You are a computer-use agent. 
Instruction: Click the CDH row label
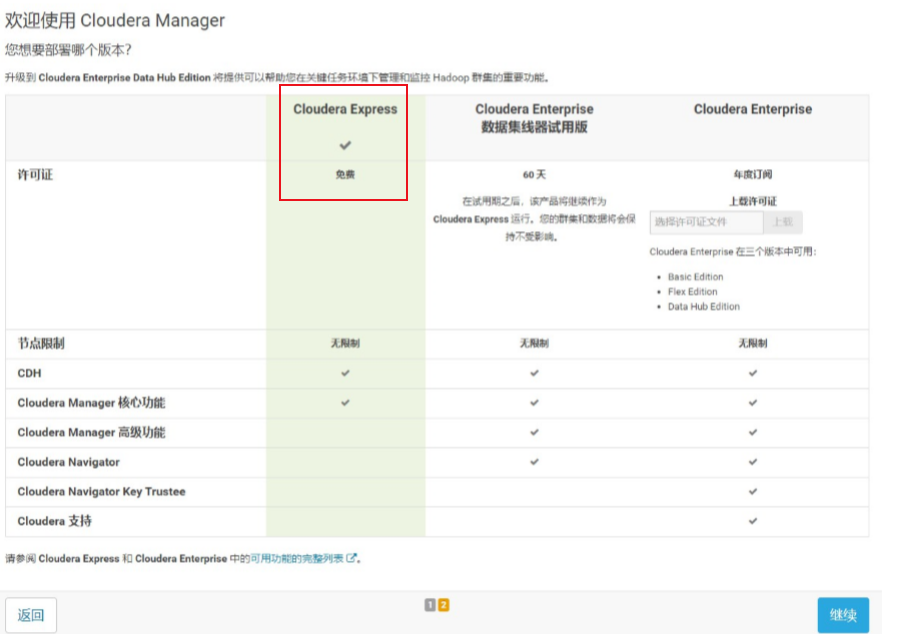tap(29, 373)
